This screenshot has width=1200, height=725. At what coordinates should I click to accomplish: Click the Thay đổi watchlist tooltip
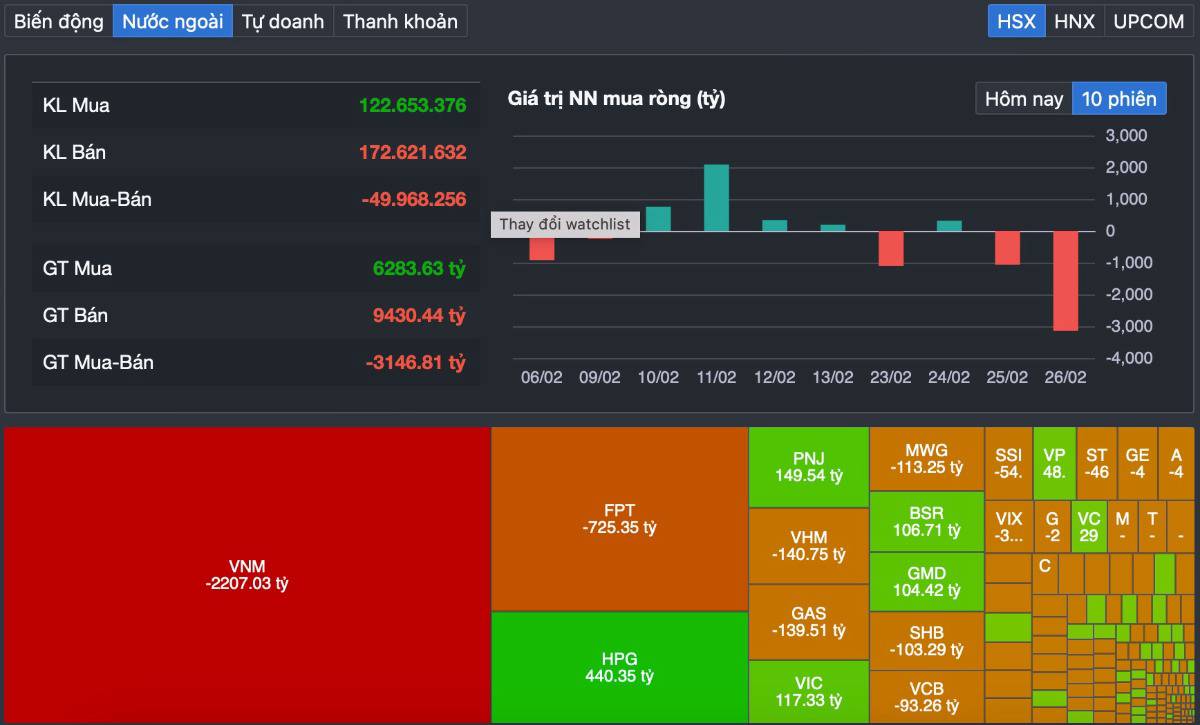[565, 224]
